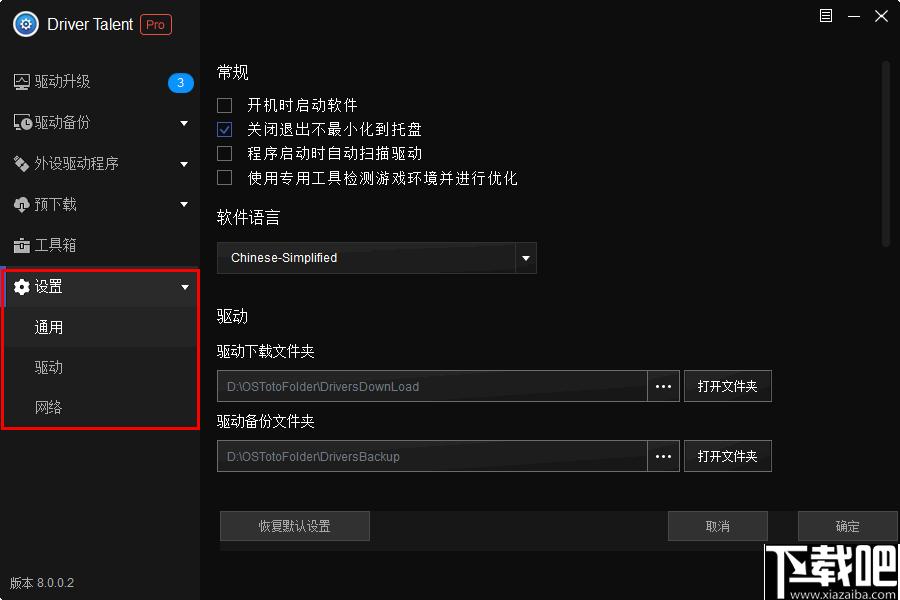Expand the 外设驱动程序 sidebar arrow
This screenshot has width=900, height=600.
[x=184, y=164]
